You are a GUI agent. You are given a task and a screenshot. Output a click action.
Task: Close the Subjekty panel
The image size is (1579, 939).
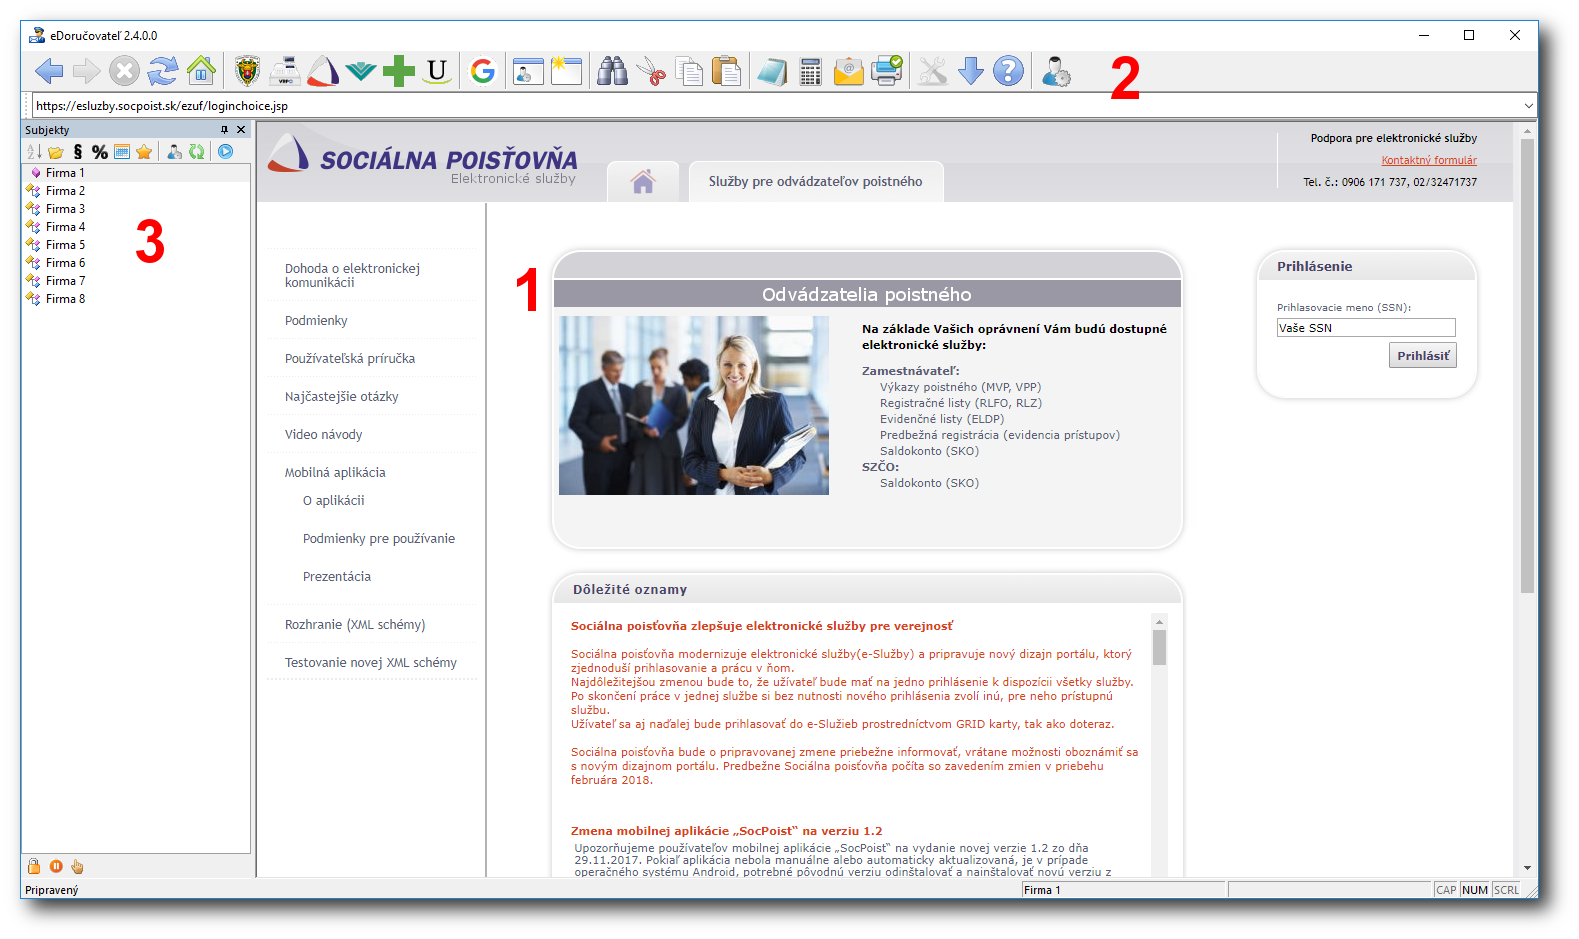coord(241,130)
